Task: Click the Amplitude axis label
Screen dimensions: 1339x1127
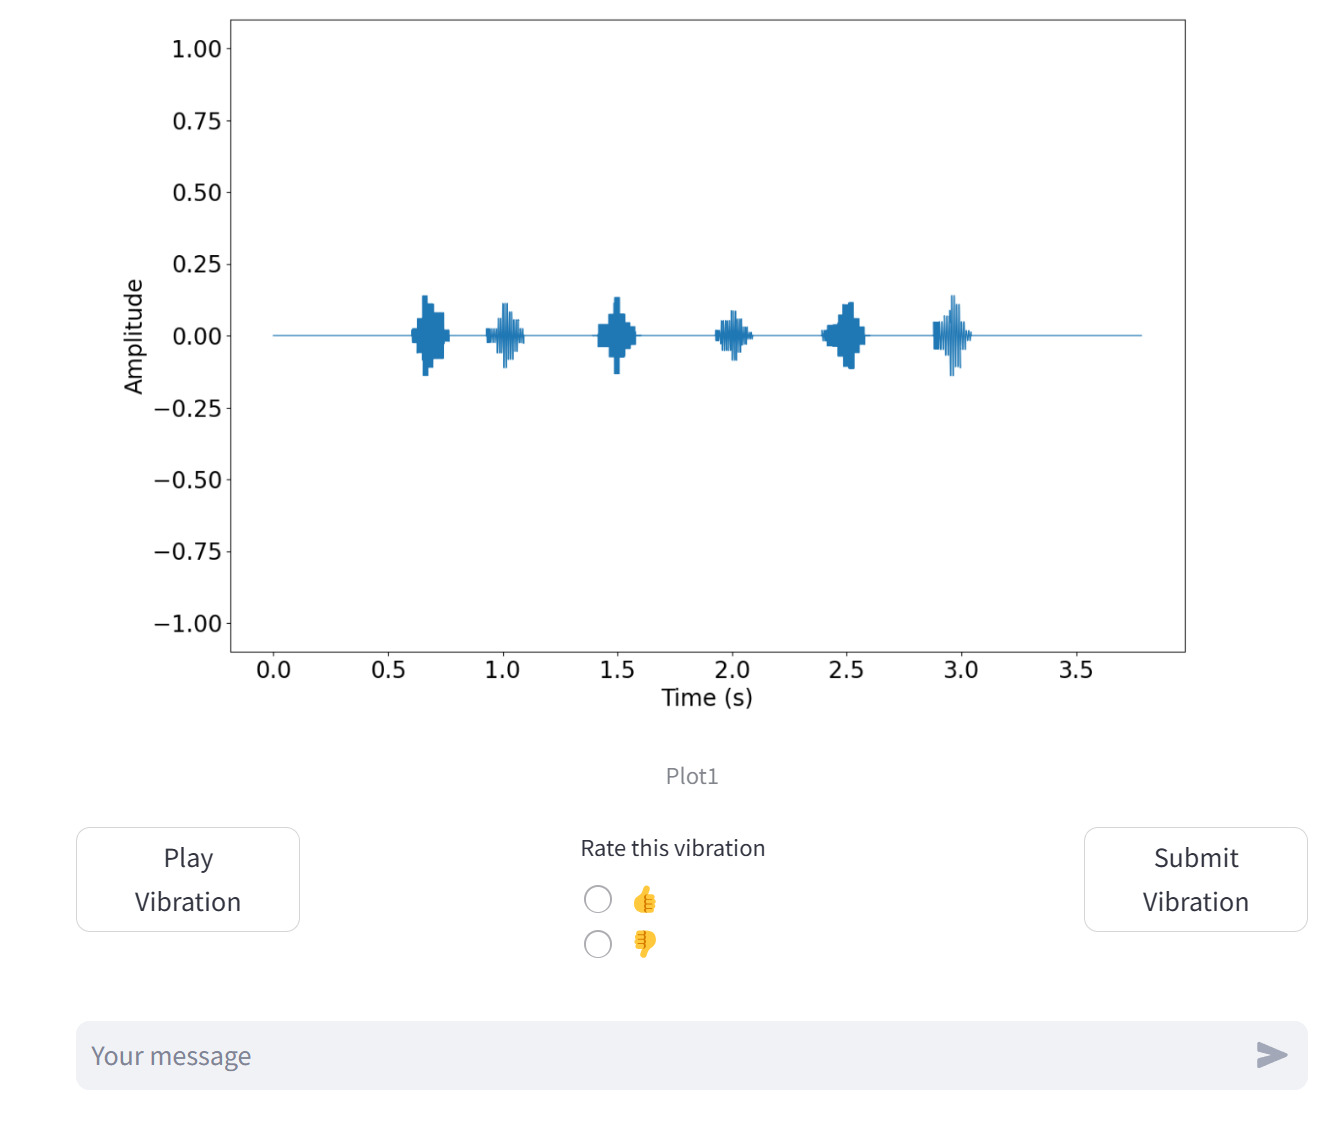Action: pyautogui.click(x=134, y=337)
